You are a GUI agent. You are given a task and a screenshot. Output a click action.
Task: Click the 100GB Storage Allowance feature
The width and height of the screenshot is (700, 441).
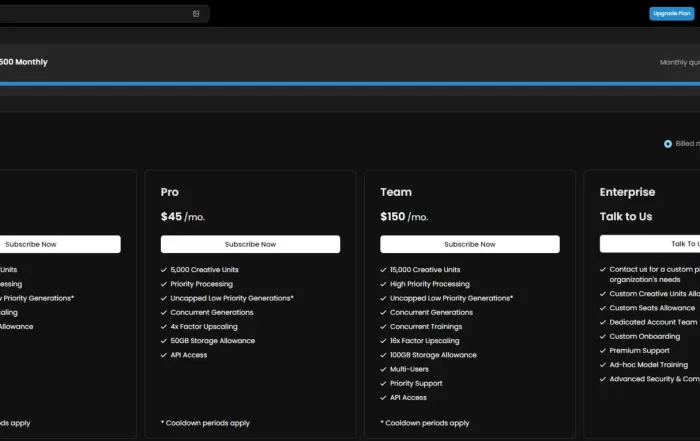(x=433, y=355)
